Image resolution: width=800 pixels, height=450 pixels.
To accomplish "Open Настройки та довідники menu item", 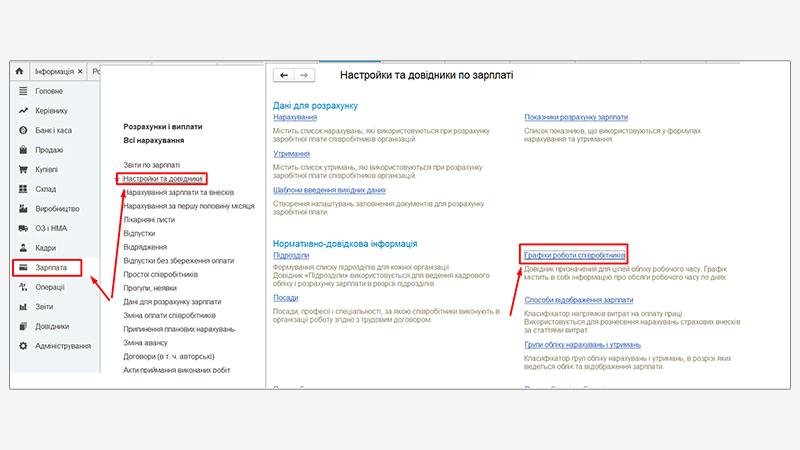I will [163, 178].
